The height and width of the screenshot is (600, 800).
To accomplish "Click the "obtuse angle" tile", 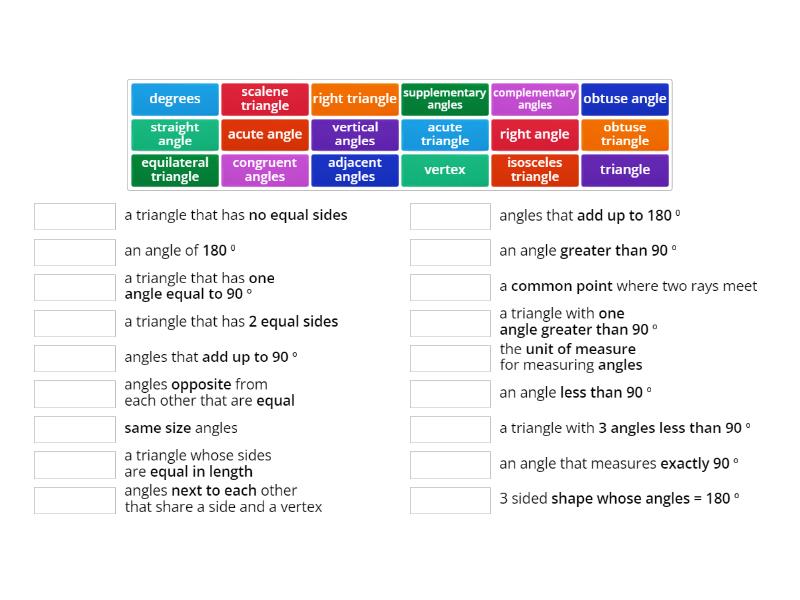I will click(x=625, y=98).
